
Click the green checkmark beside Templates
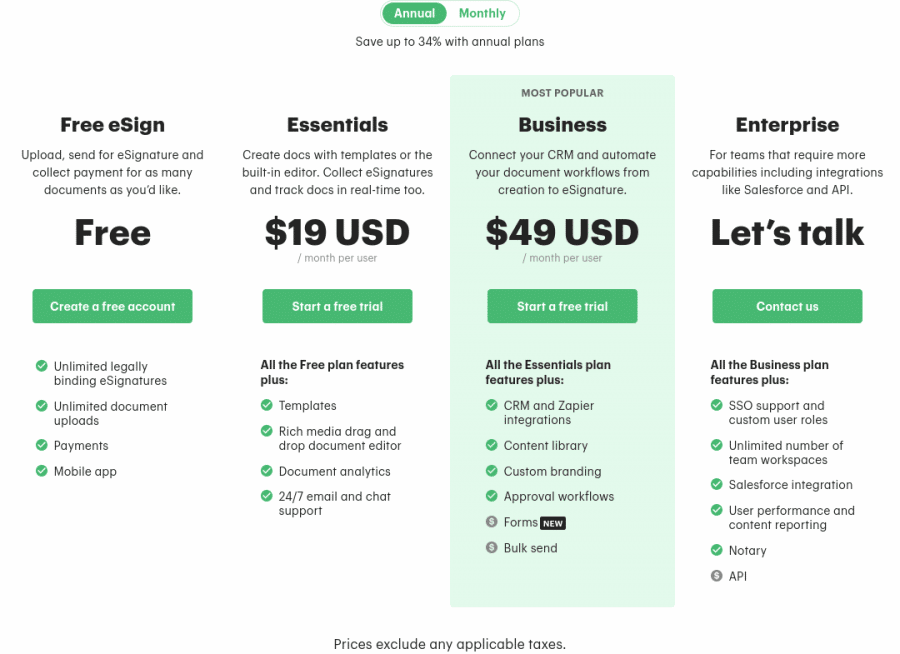(266, 405)
